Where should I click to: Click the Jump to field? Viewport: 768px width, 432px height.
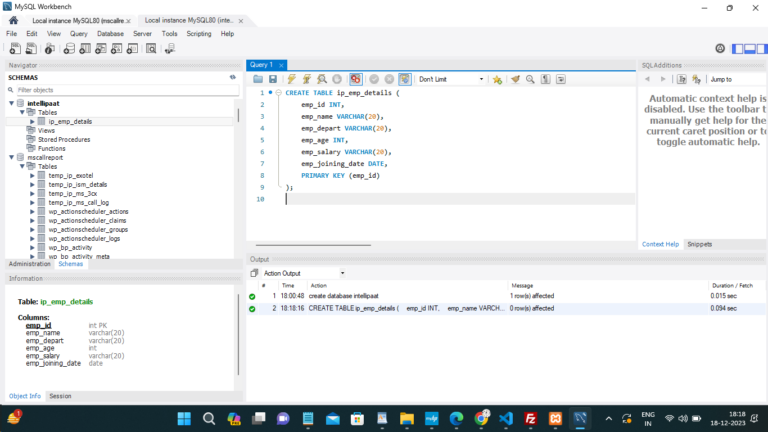click(x=738, y=79)
